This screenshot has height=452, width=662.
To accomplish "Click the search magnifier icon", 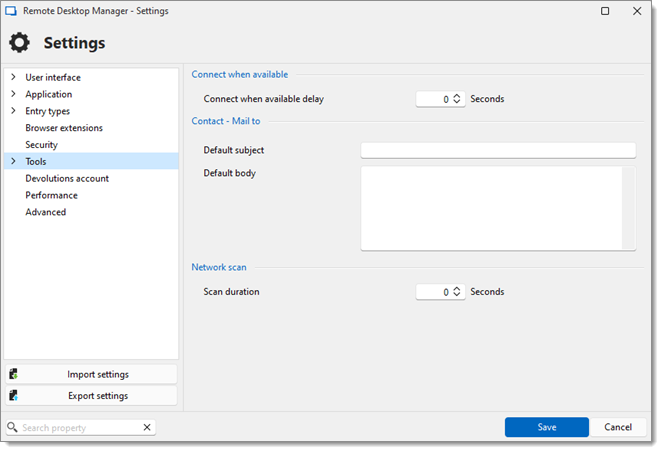I will [x=12, y=427].
